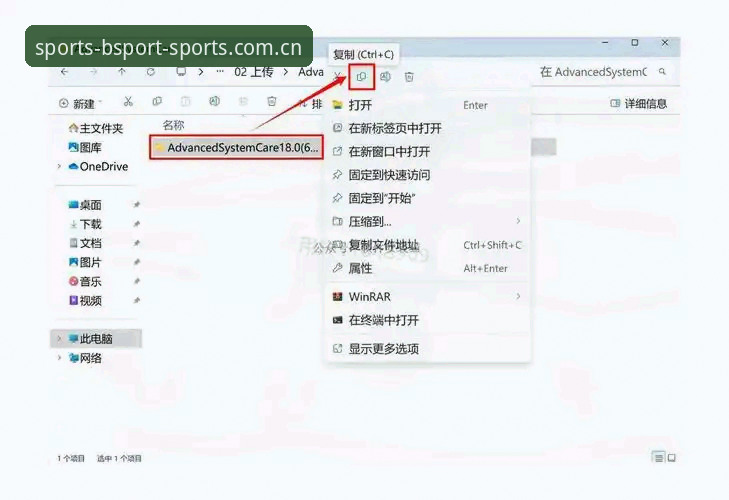Click the delete trash icon in context menu
This screenshot has height=500, width=729.
409,77
